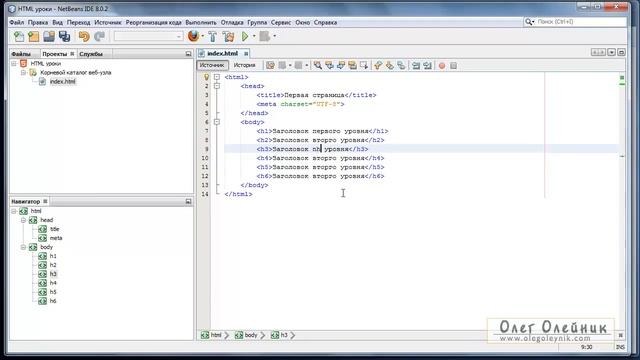This screenshot has height=360, width=640.
Task: Switch to the Файлы tab
Action: tap(21, 54)
